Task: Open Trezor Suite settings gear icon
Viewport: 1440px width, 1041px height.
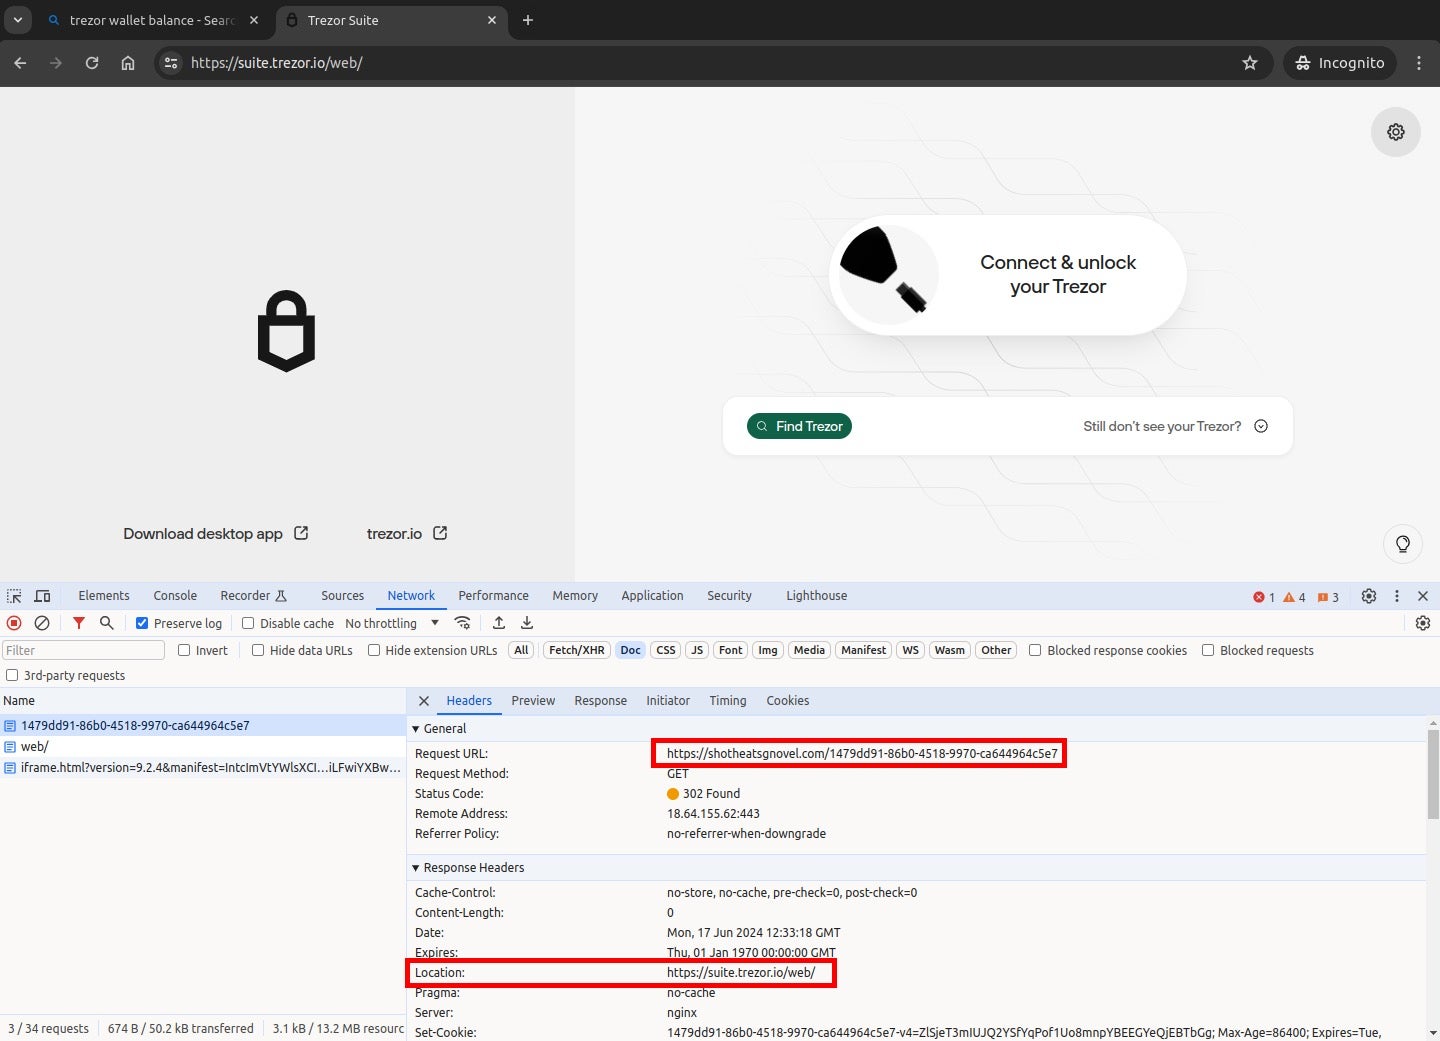Action: (x=1395, y=132)
